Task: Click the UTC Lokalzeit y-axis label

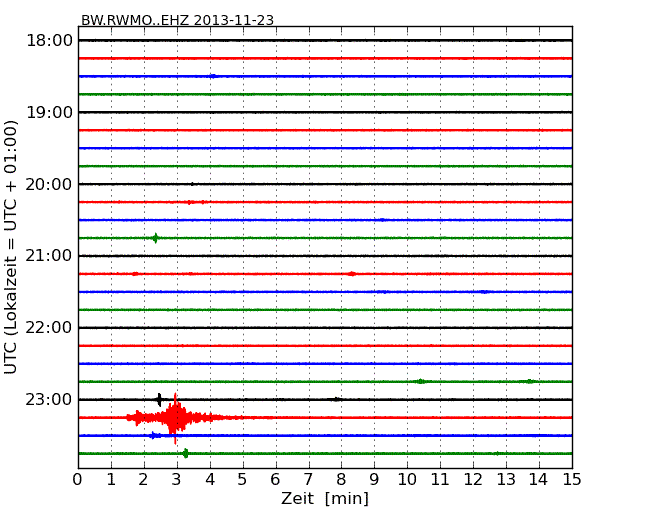Action: point(10,247)
